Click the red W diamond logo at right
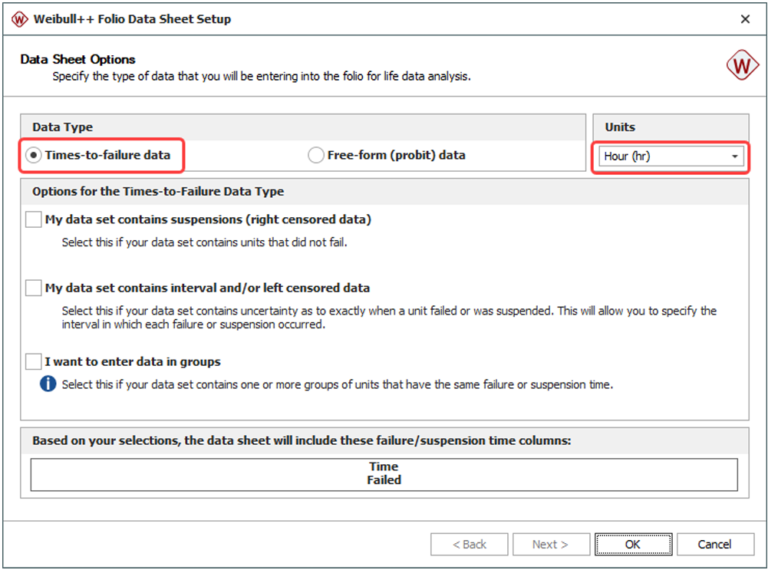 pyautogui.click(x=742, y=65)
